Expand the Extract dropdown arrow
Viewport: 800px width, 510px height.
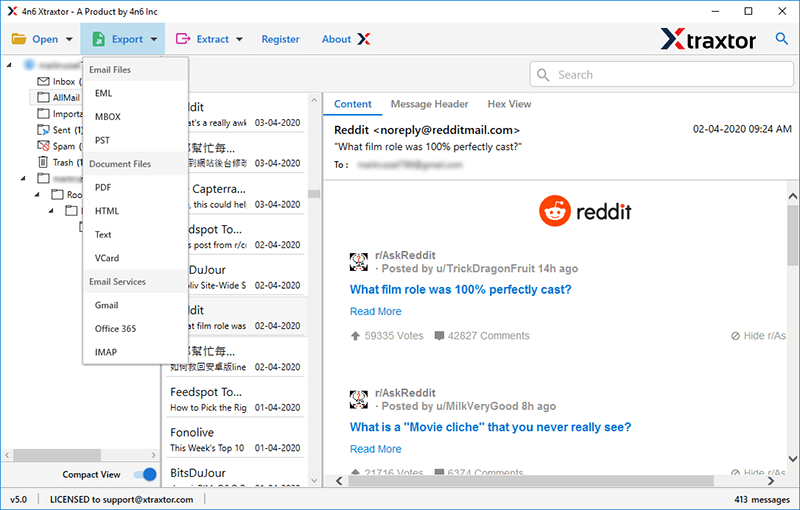click(x=239, y=39)
